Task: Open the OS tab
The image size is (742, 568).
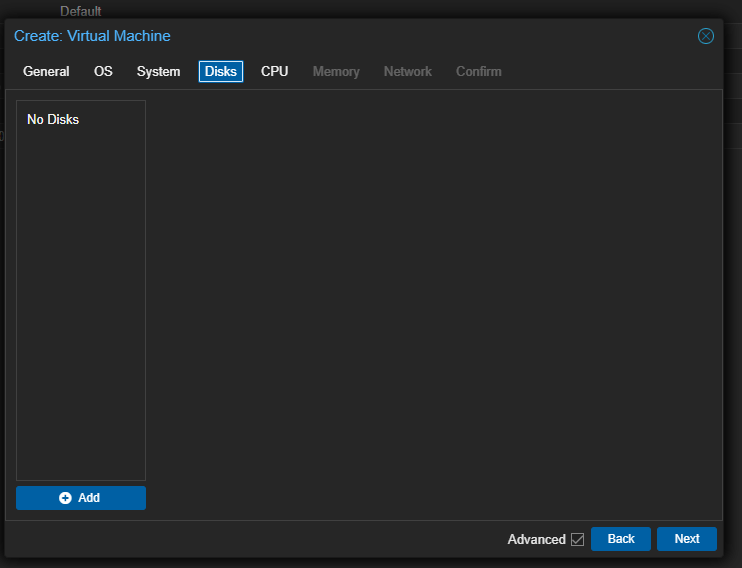Action: point(103,72)
